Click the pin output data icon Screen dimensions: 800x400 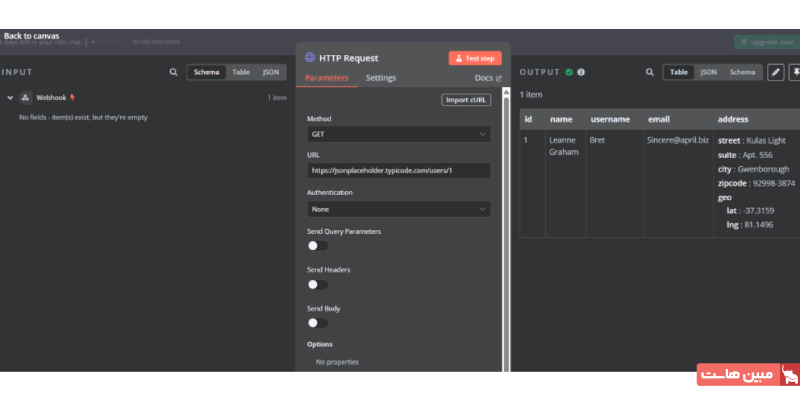point(795,72)
